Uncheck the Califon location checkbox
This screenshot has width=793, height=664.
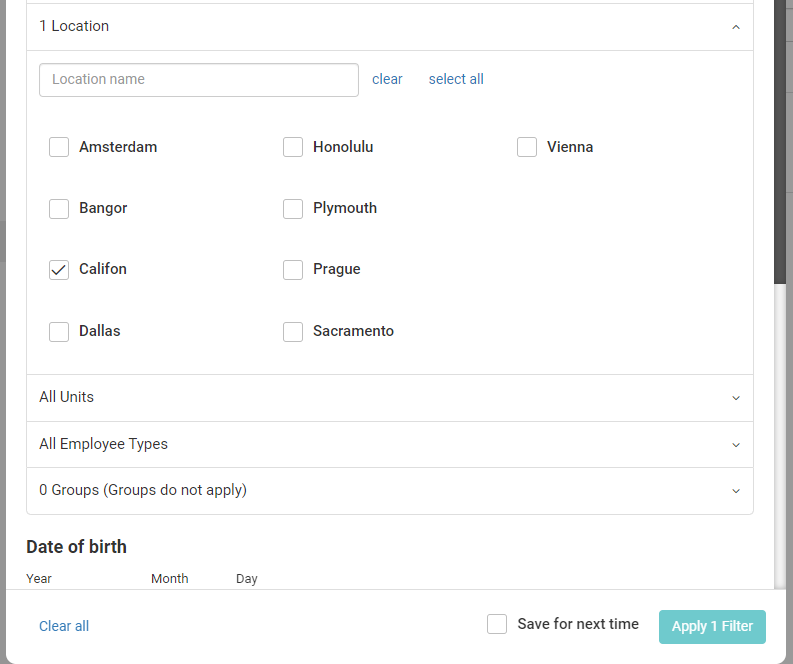click(x=59, y=270)
